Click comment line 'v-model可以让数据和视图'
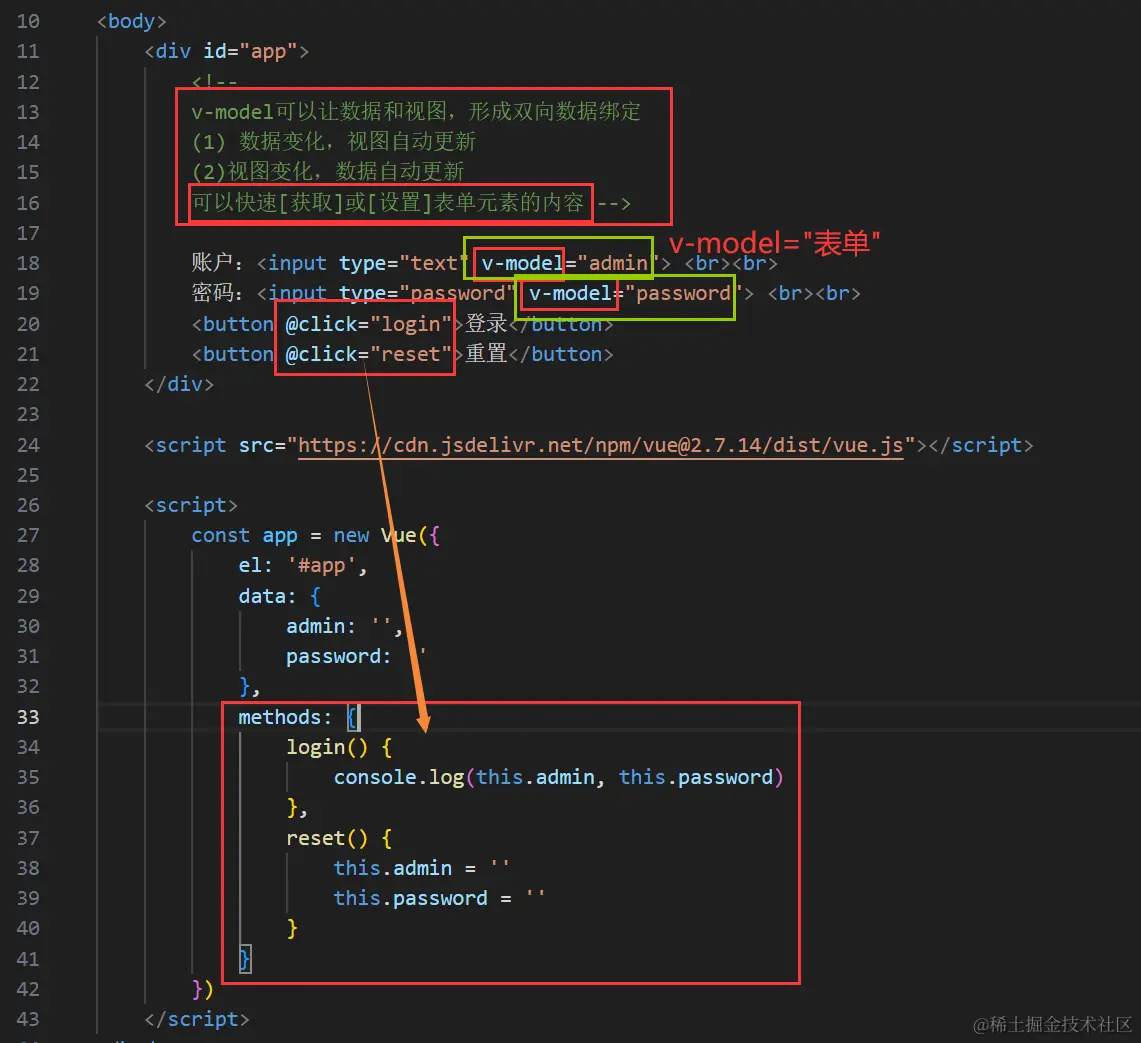 (416, 111)
